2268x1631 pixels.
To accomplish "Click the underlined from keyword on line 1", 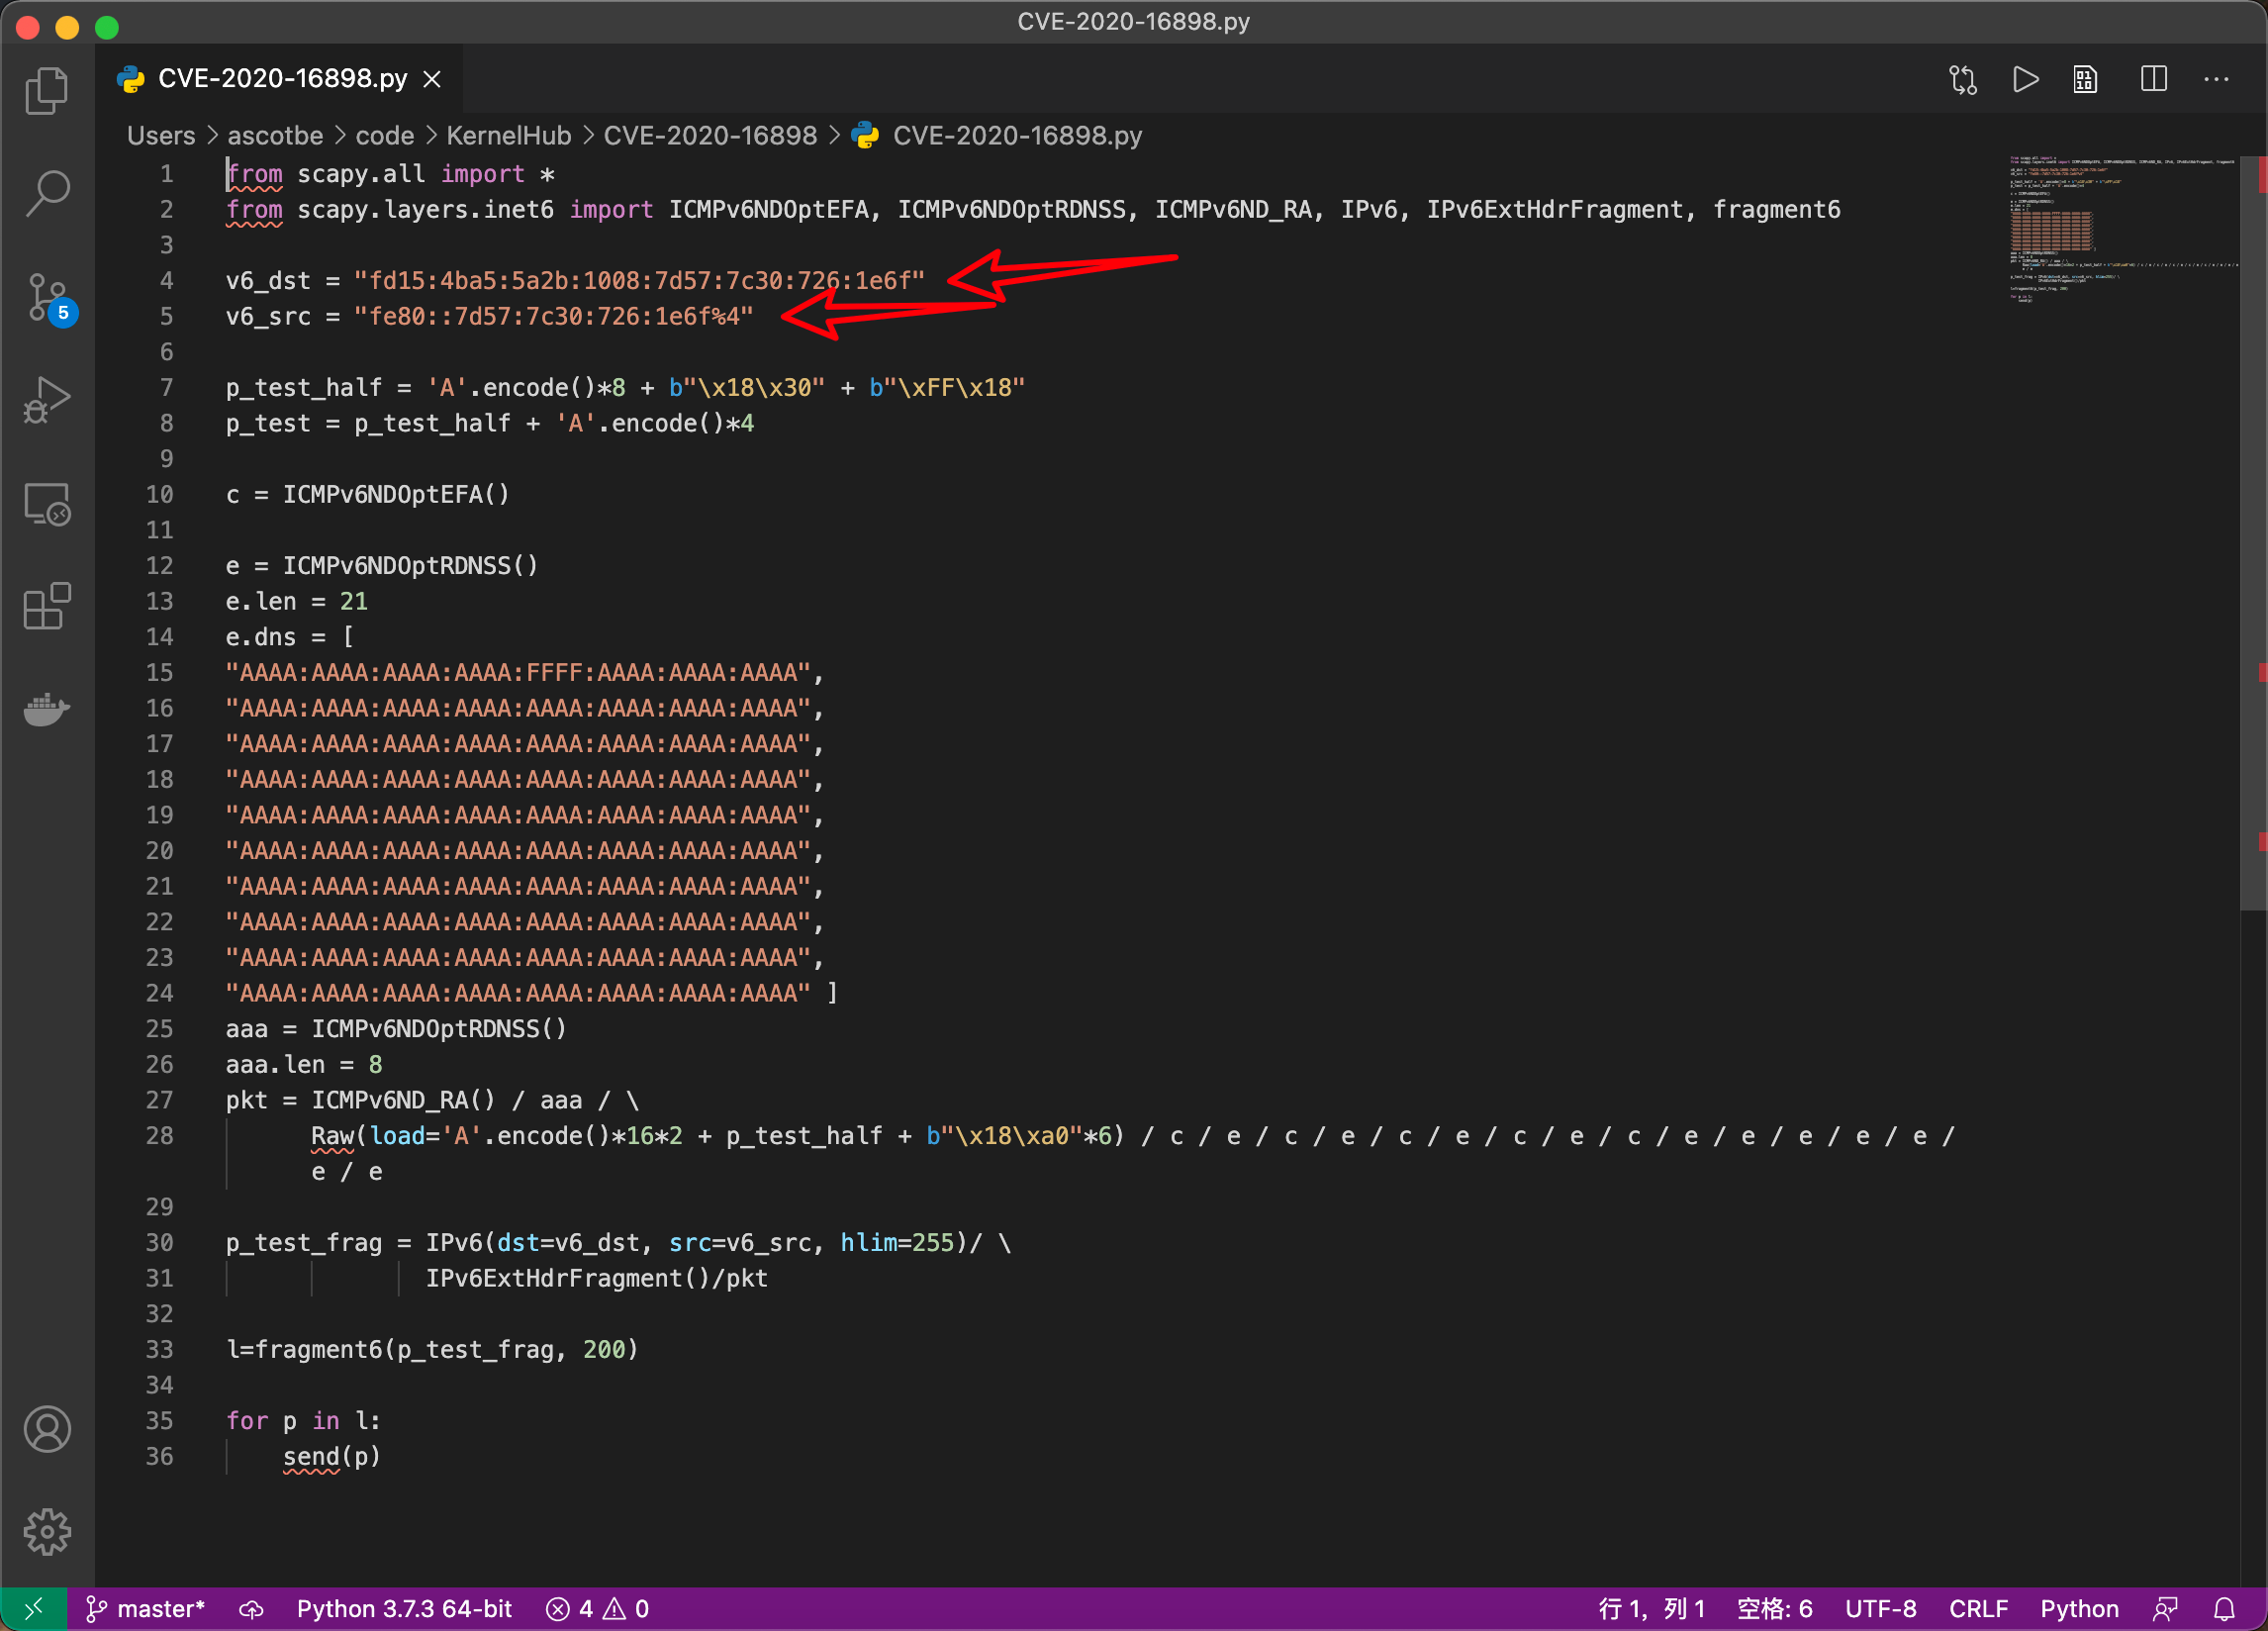I will pos(255,174).
